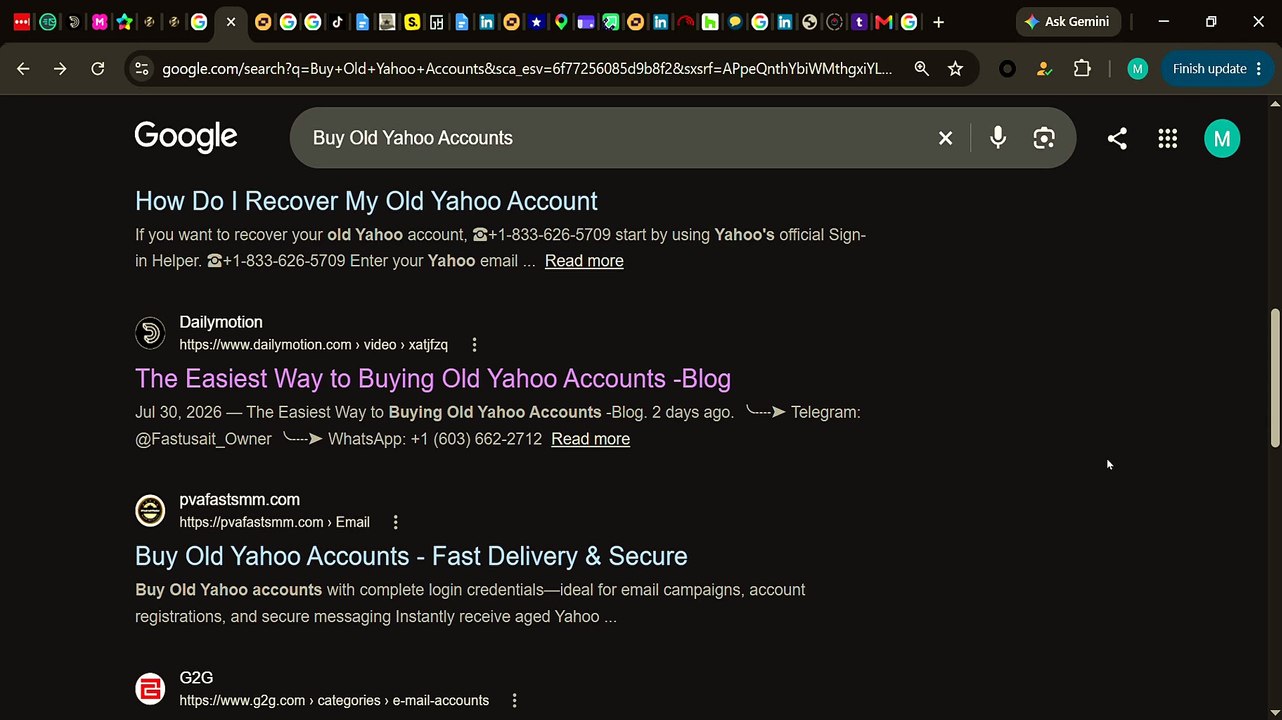
Task: Click the pvafastsmm.com site name
Action: tap(239, 500)
